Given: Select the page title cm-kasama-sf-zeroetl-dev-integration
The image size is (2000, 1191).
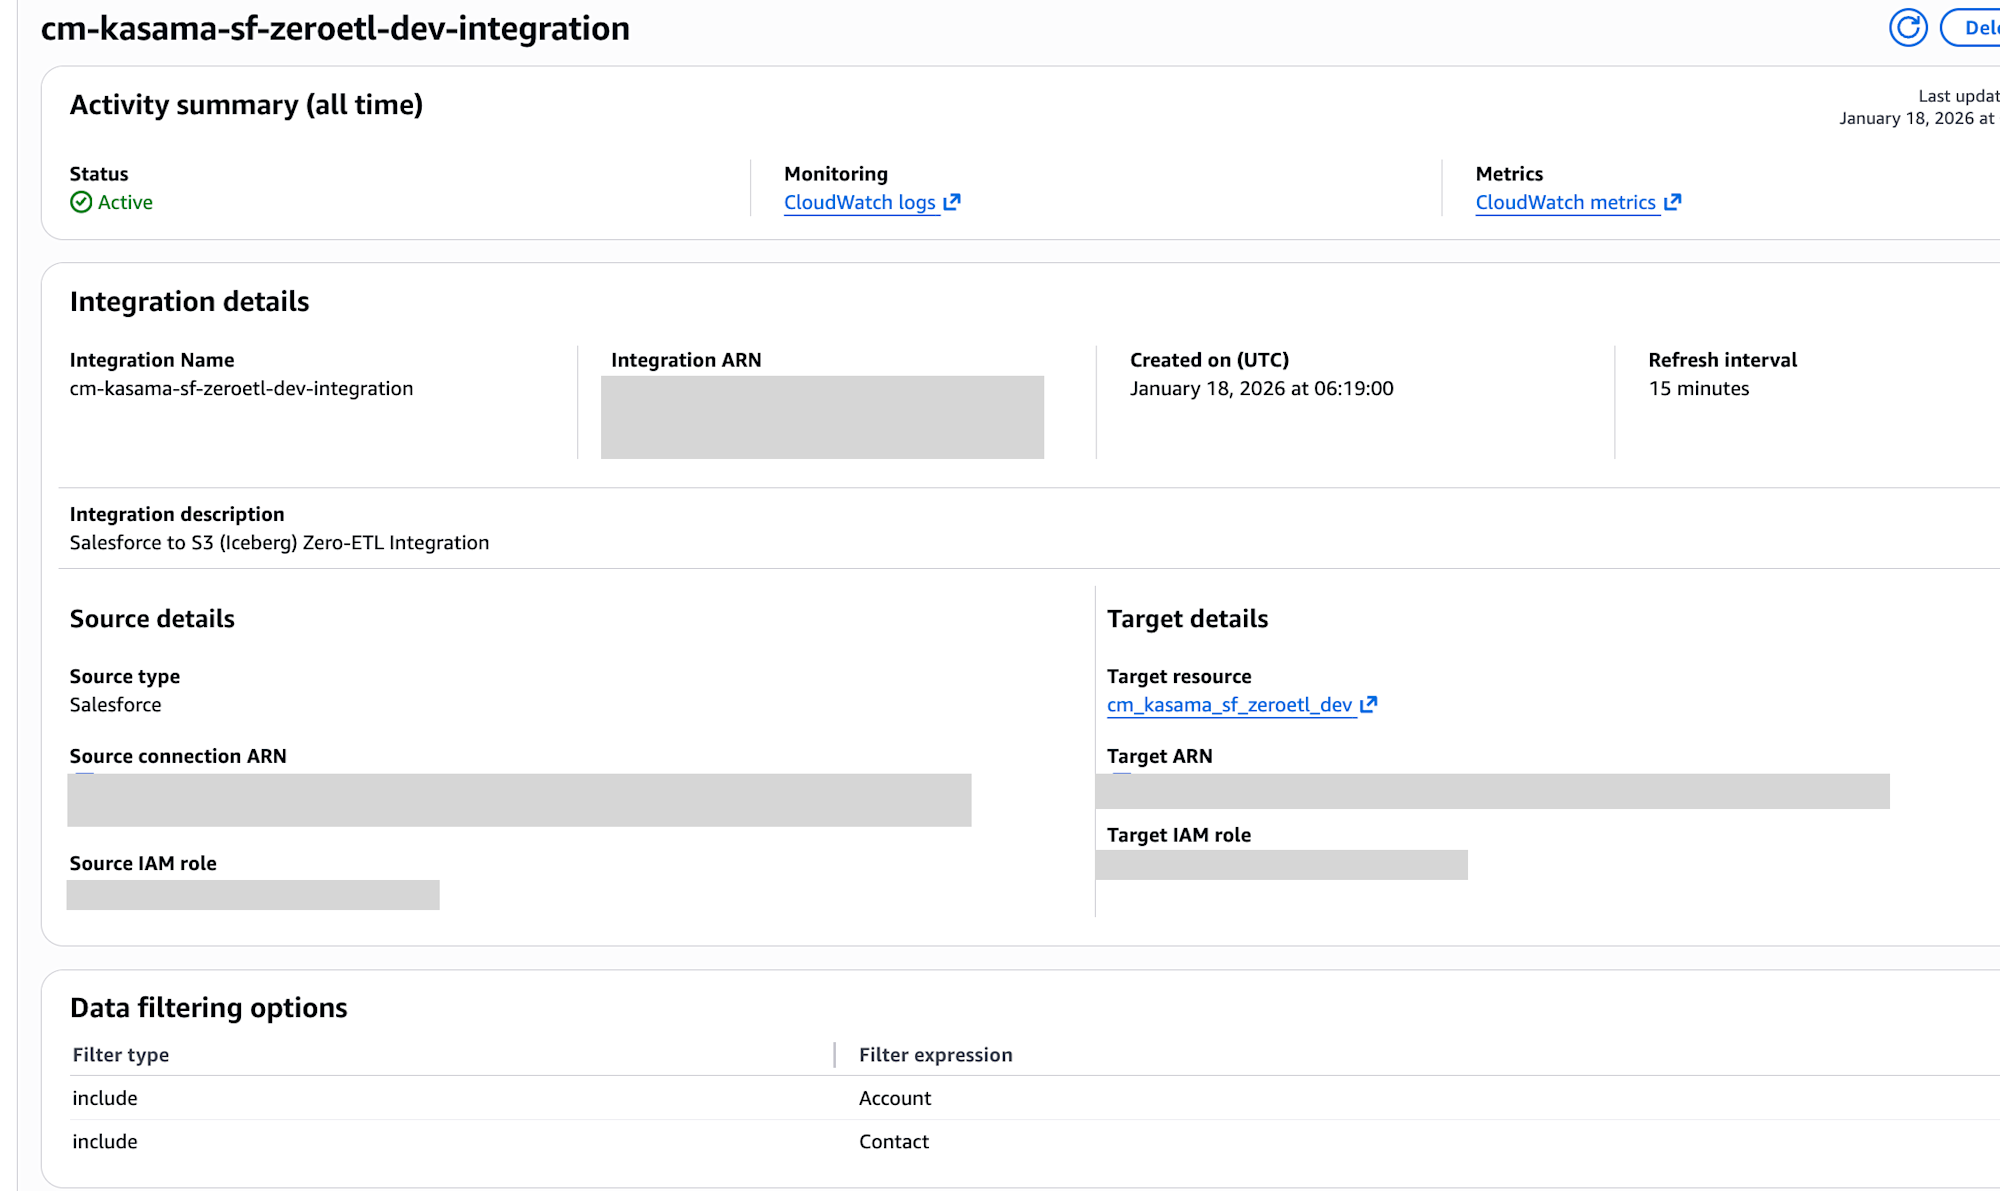Looking at the screenshot, I should 334,29.
